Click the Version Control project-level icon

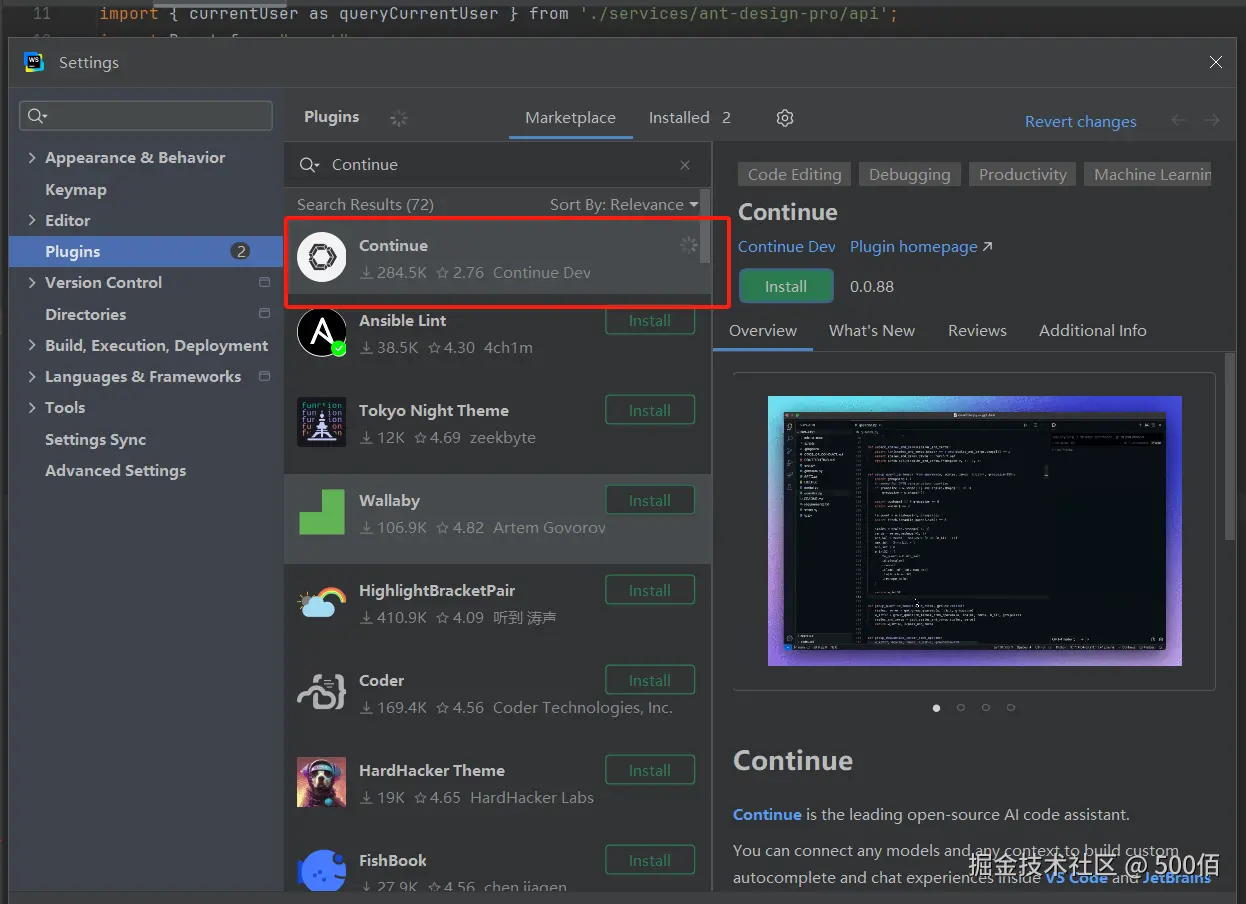[264, 282]
